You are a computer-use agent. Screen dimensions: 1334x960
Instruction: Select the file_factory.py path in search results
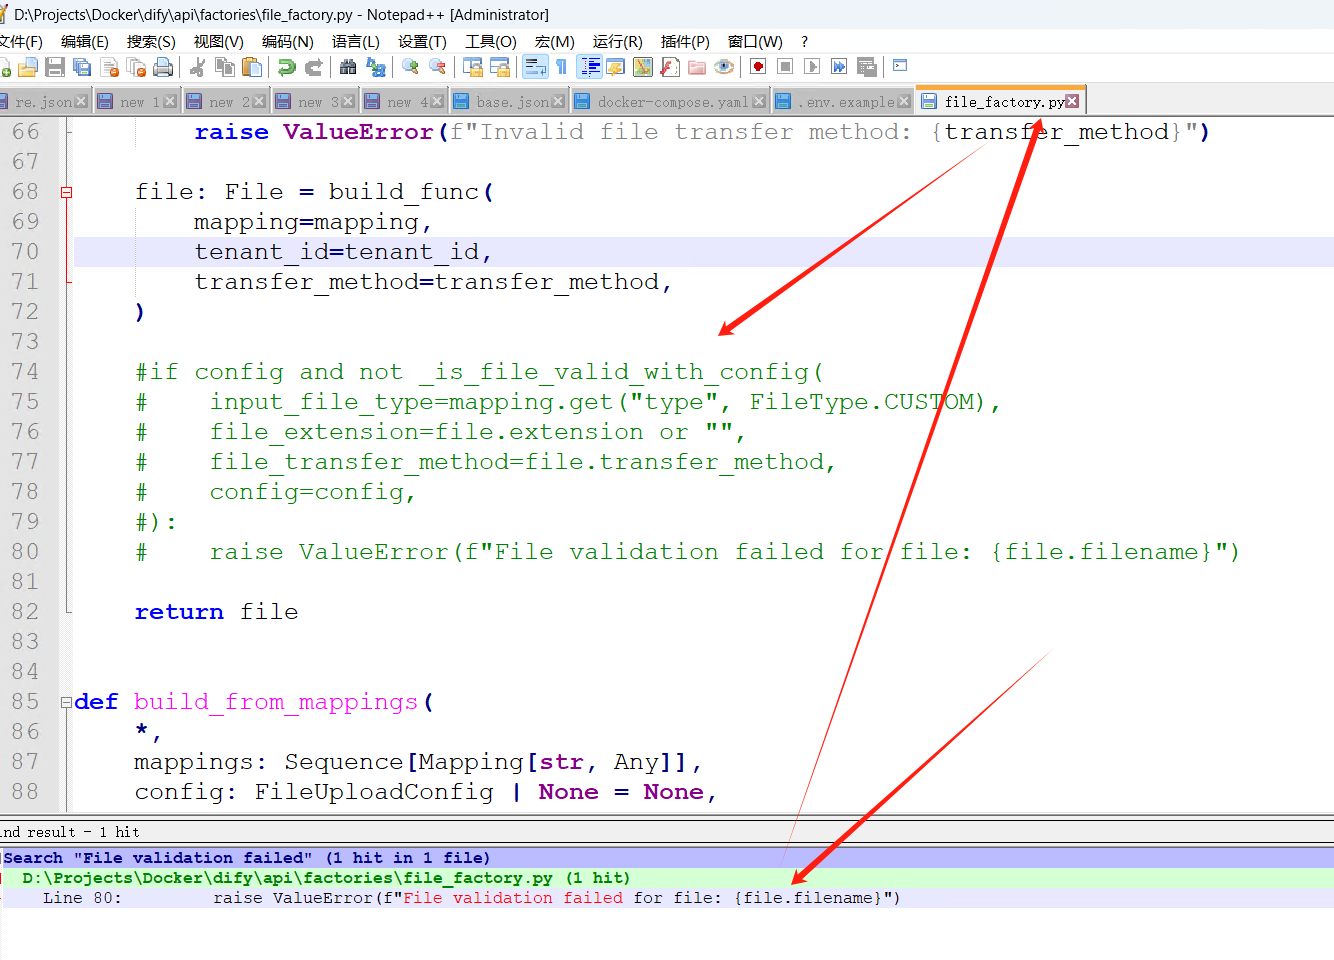pos(288,878)
